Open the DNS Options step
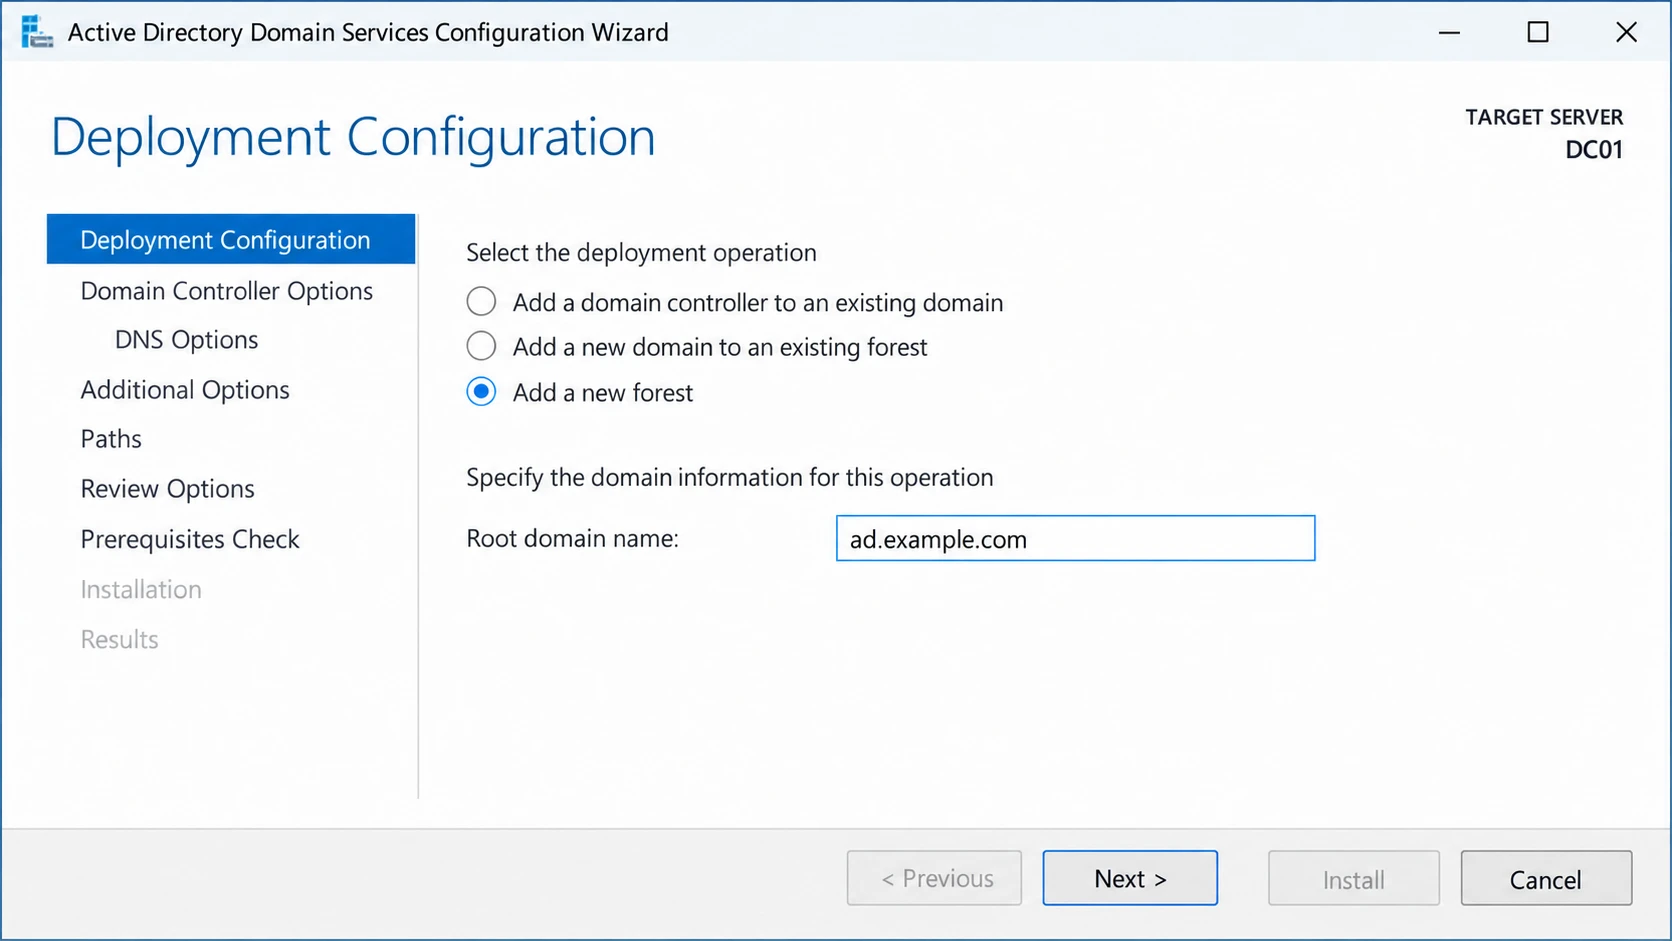The width and height of the screenshot is (1672, 941). tap(187, 340)
